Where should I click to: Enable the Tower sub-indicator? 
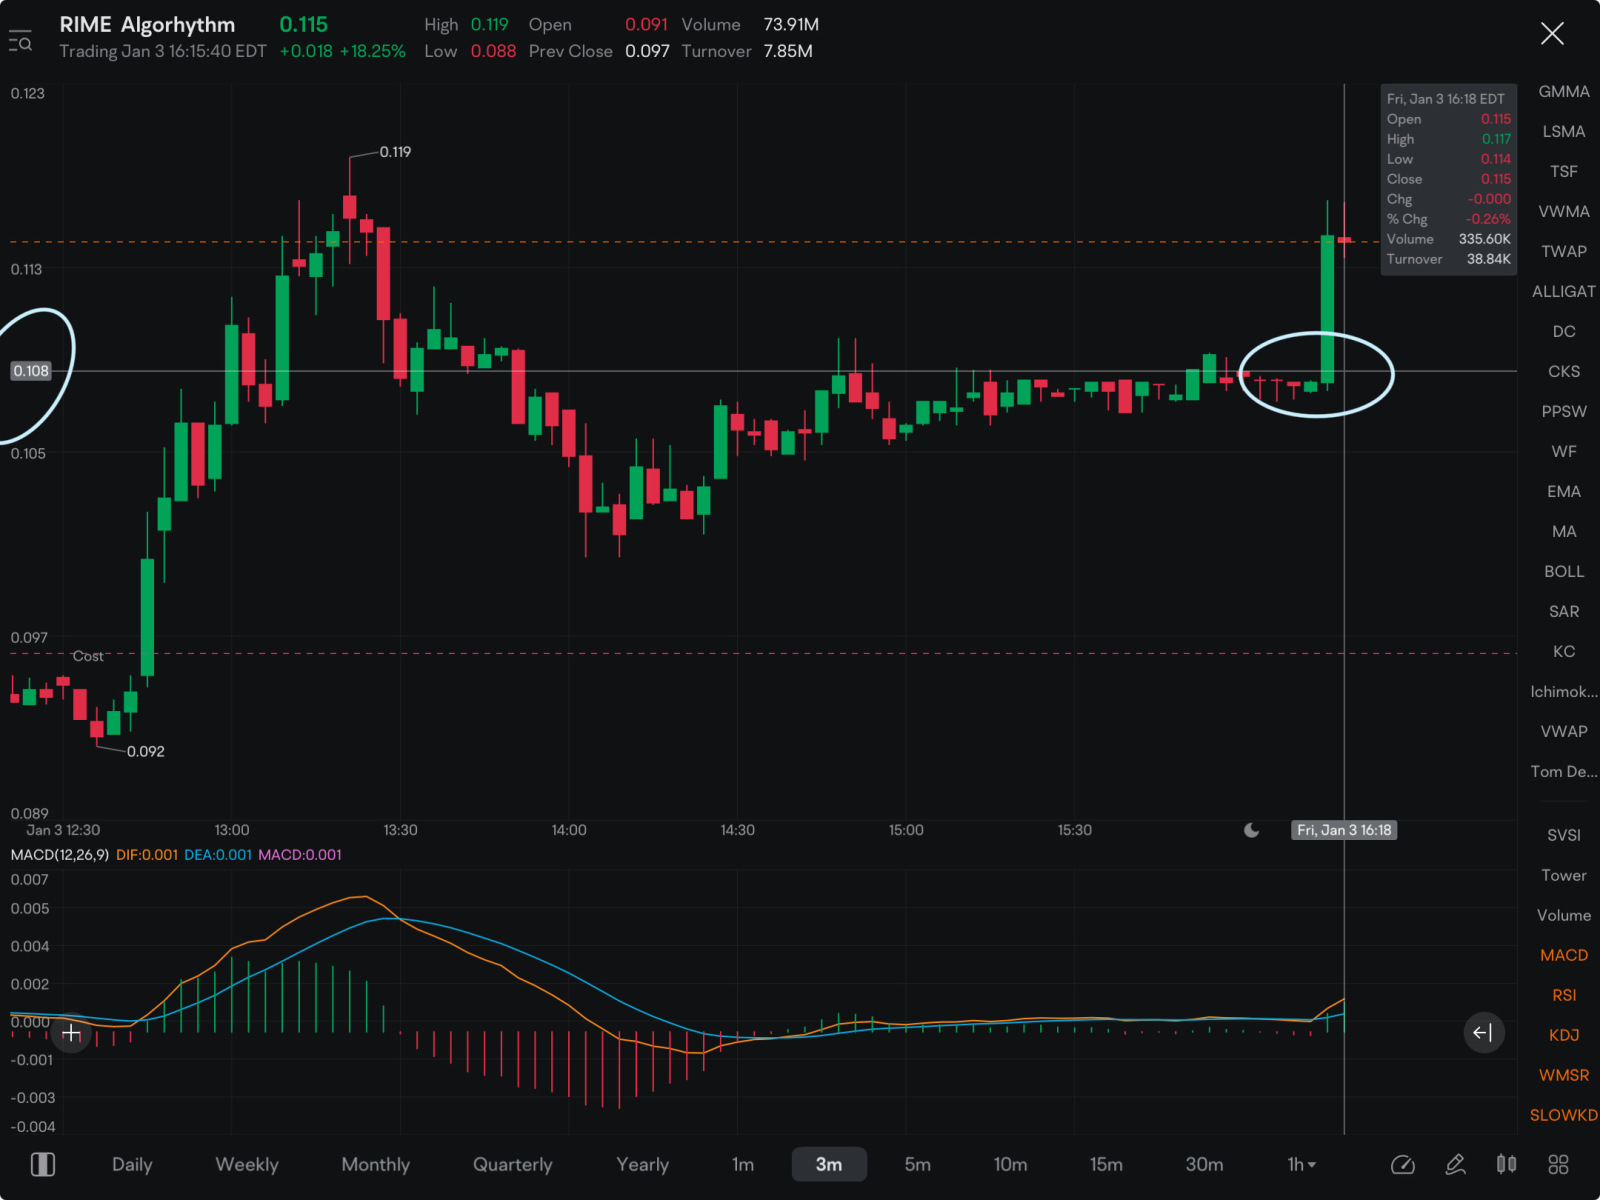(1564, 875)
